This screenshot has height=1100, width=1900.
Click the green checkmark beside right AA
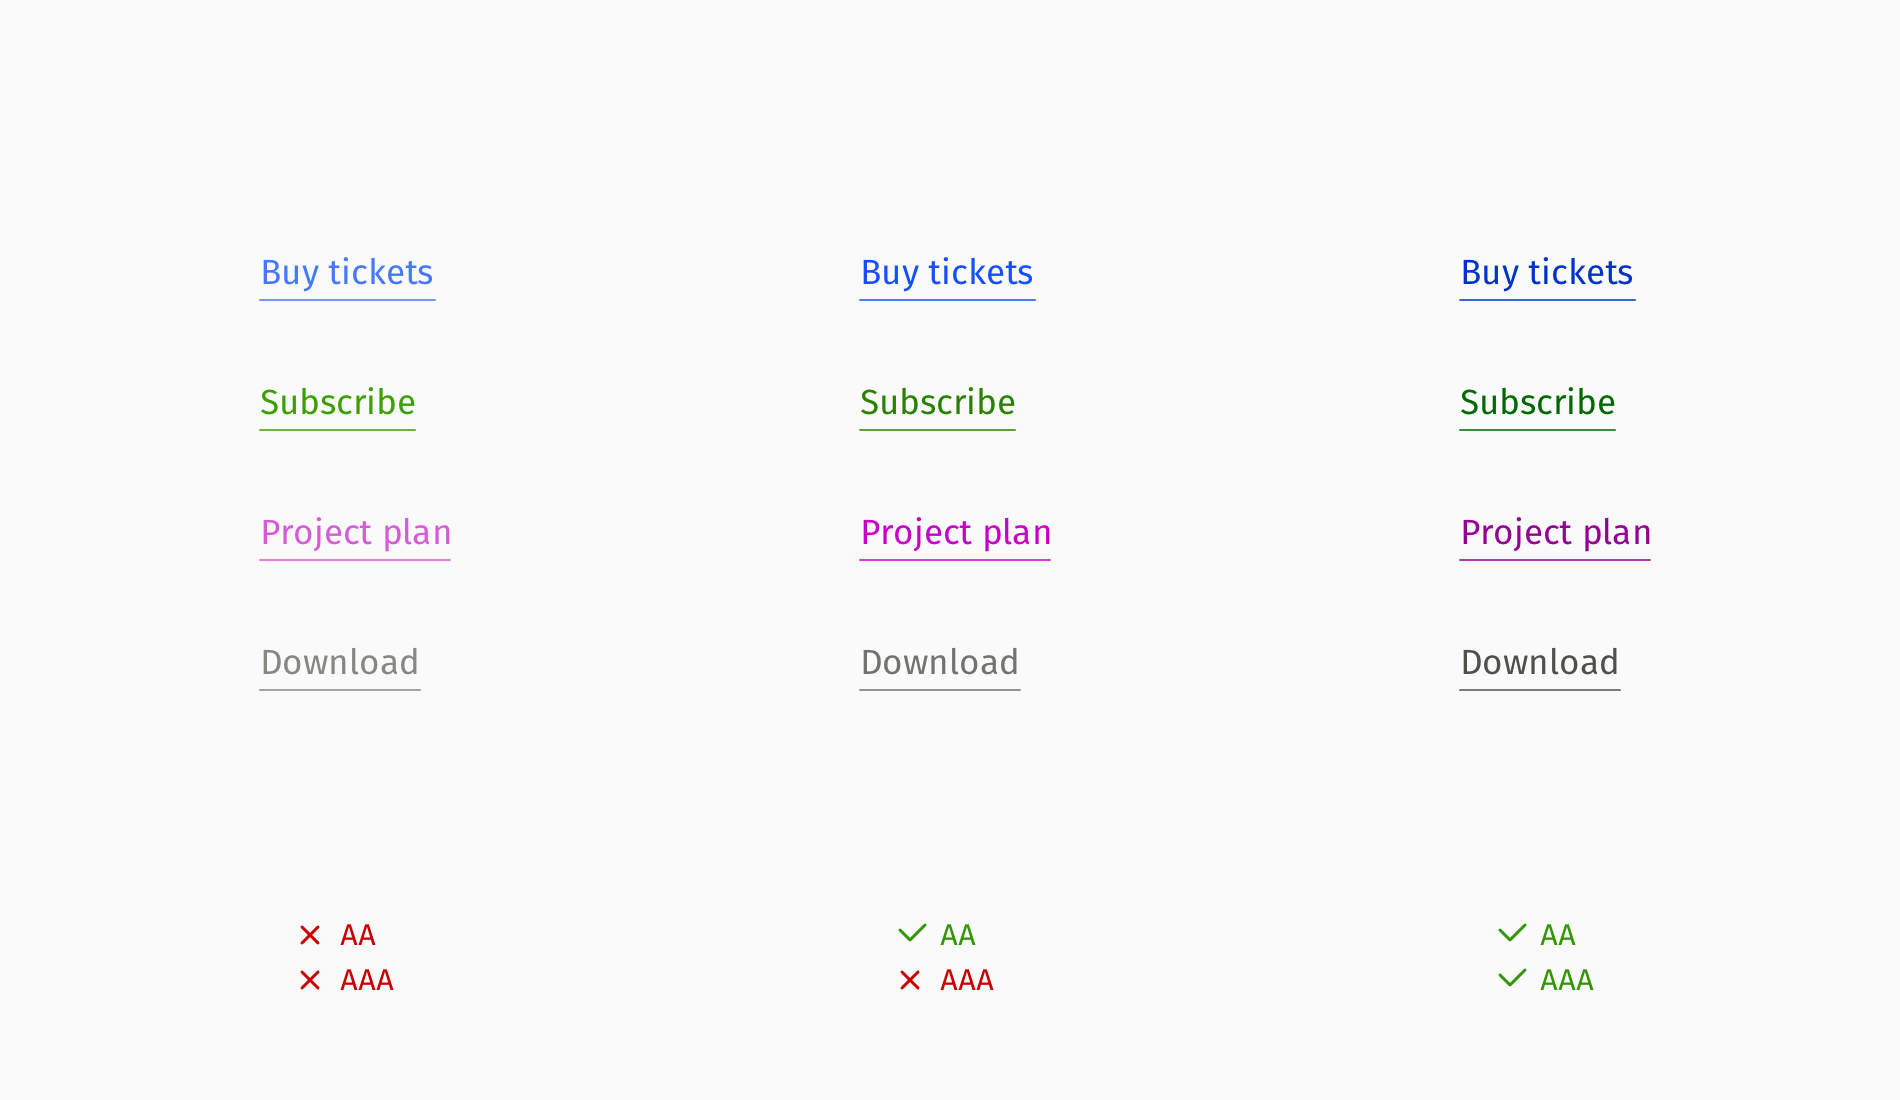click(1512, 934)
